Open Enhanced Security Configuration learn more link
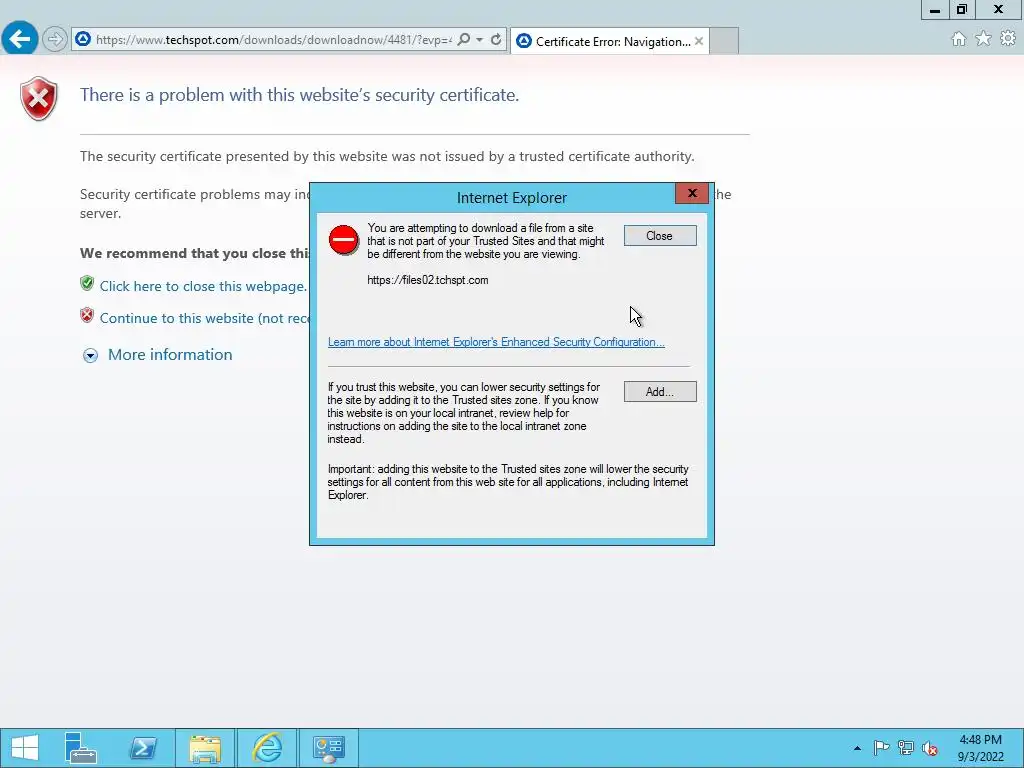 click(x=496, y=342)
